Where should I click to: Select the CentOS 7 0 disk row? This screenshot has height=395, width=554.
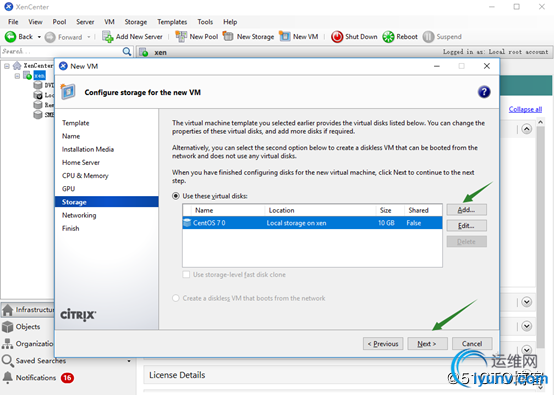point(312,223)
